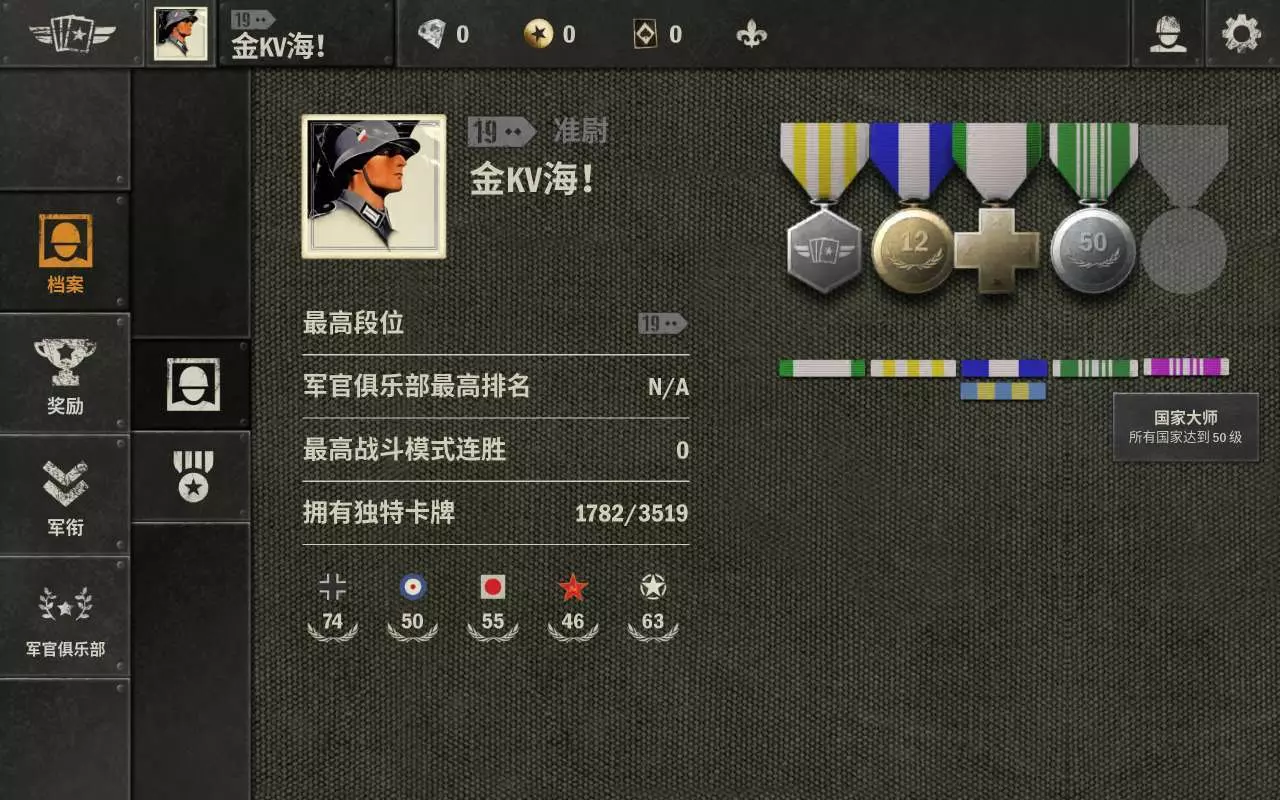This screenshot has height=800, width=1280.
Task: Click the purple striped ribbon bar
Action: pos(1186,367)
